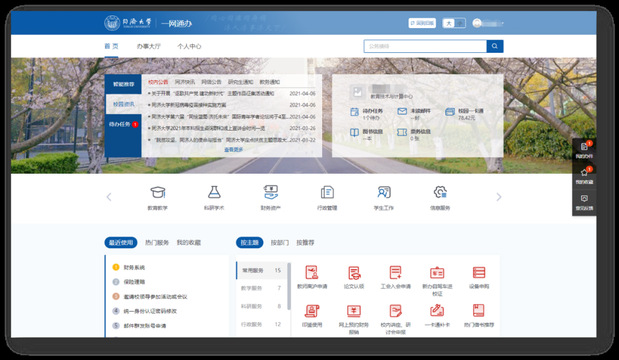Open the 科研学术 flask category
The image size is (619, 360).
214,193
